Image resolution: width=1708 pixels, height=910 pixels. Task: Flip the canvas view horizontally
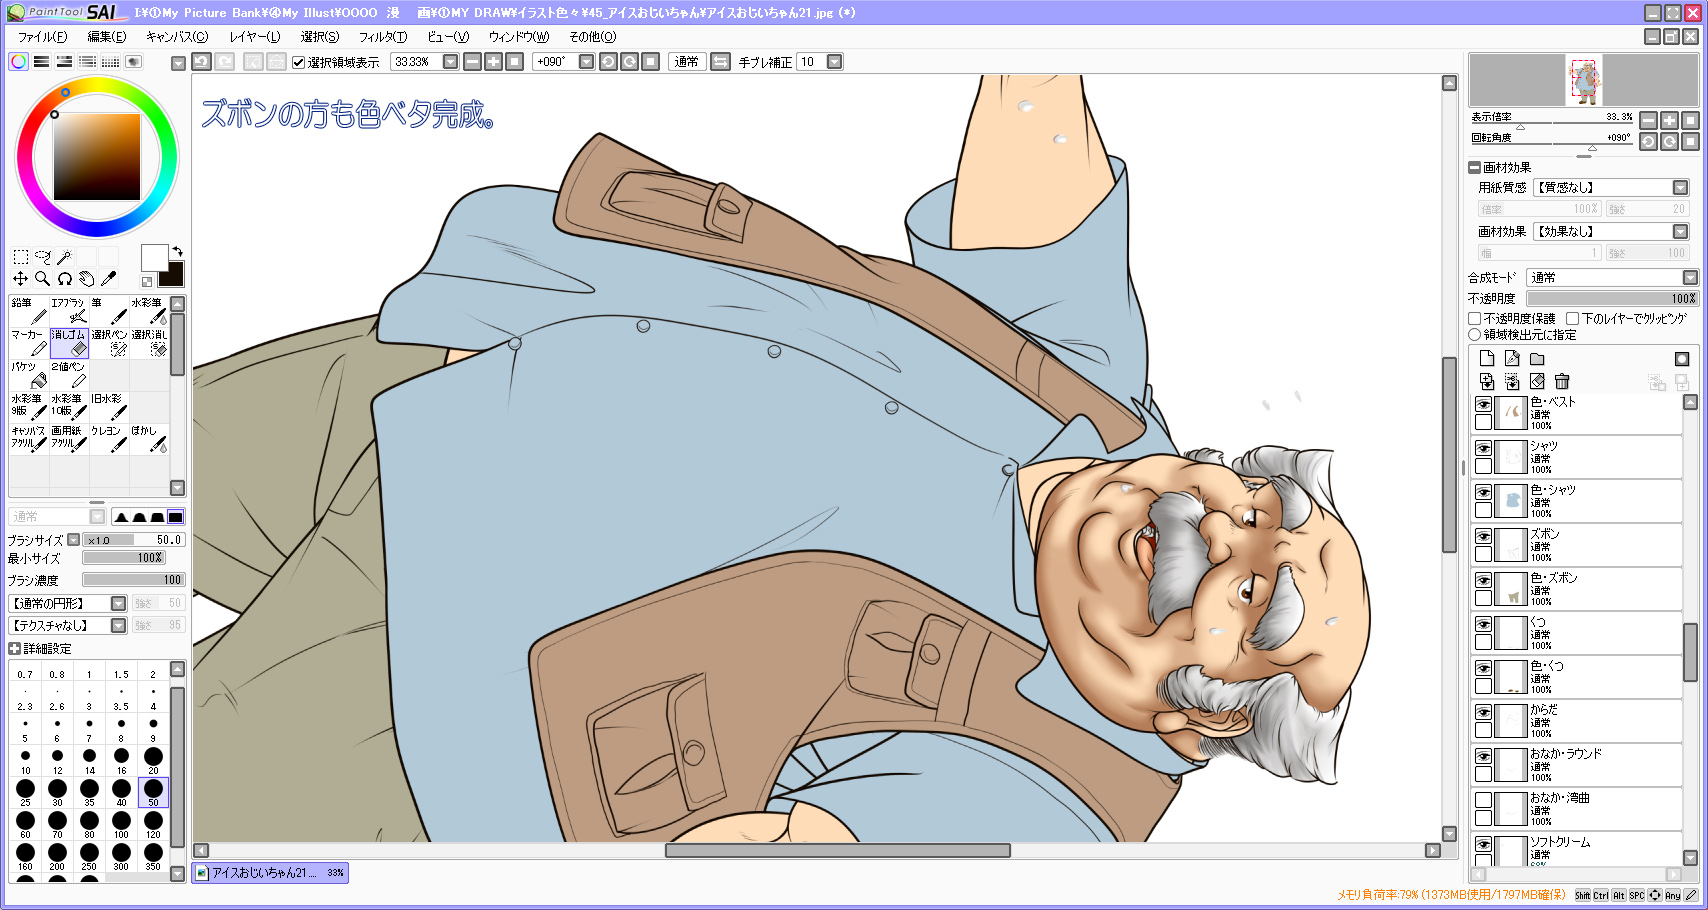(x=720, y=62)
